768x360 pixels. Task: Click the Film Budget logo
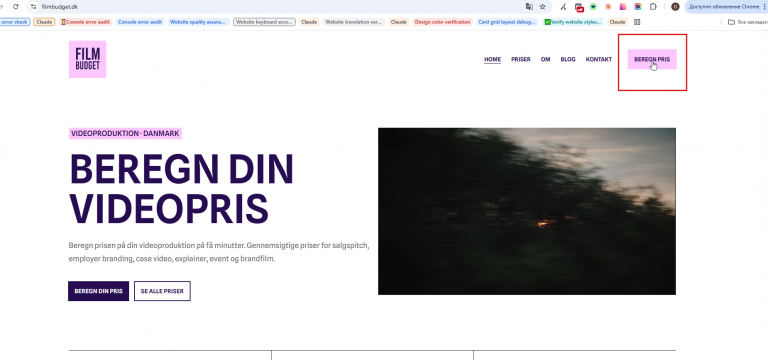coord(87,59)
